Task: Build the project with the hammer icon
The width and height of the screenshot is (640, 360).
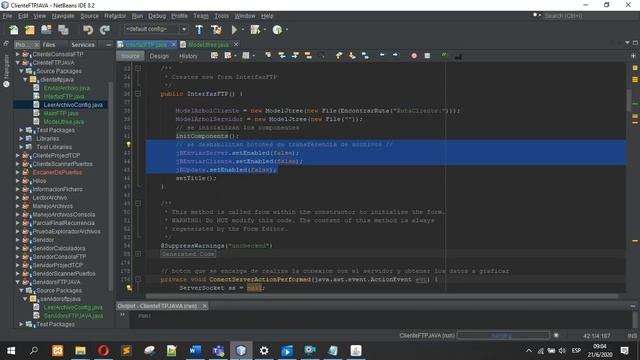Action: click(199, 30)
